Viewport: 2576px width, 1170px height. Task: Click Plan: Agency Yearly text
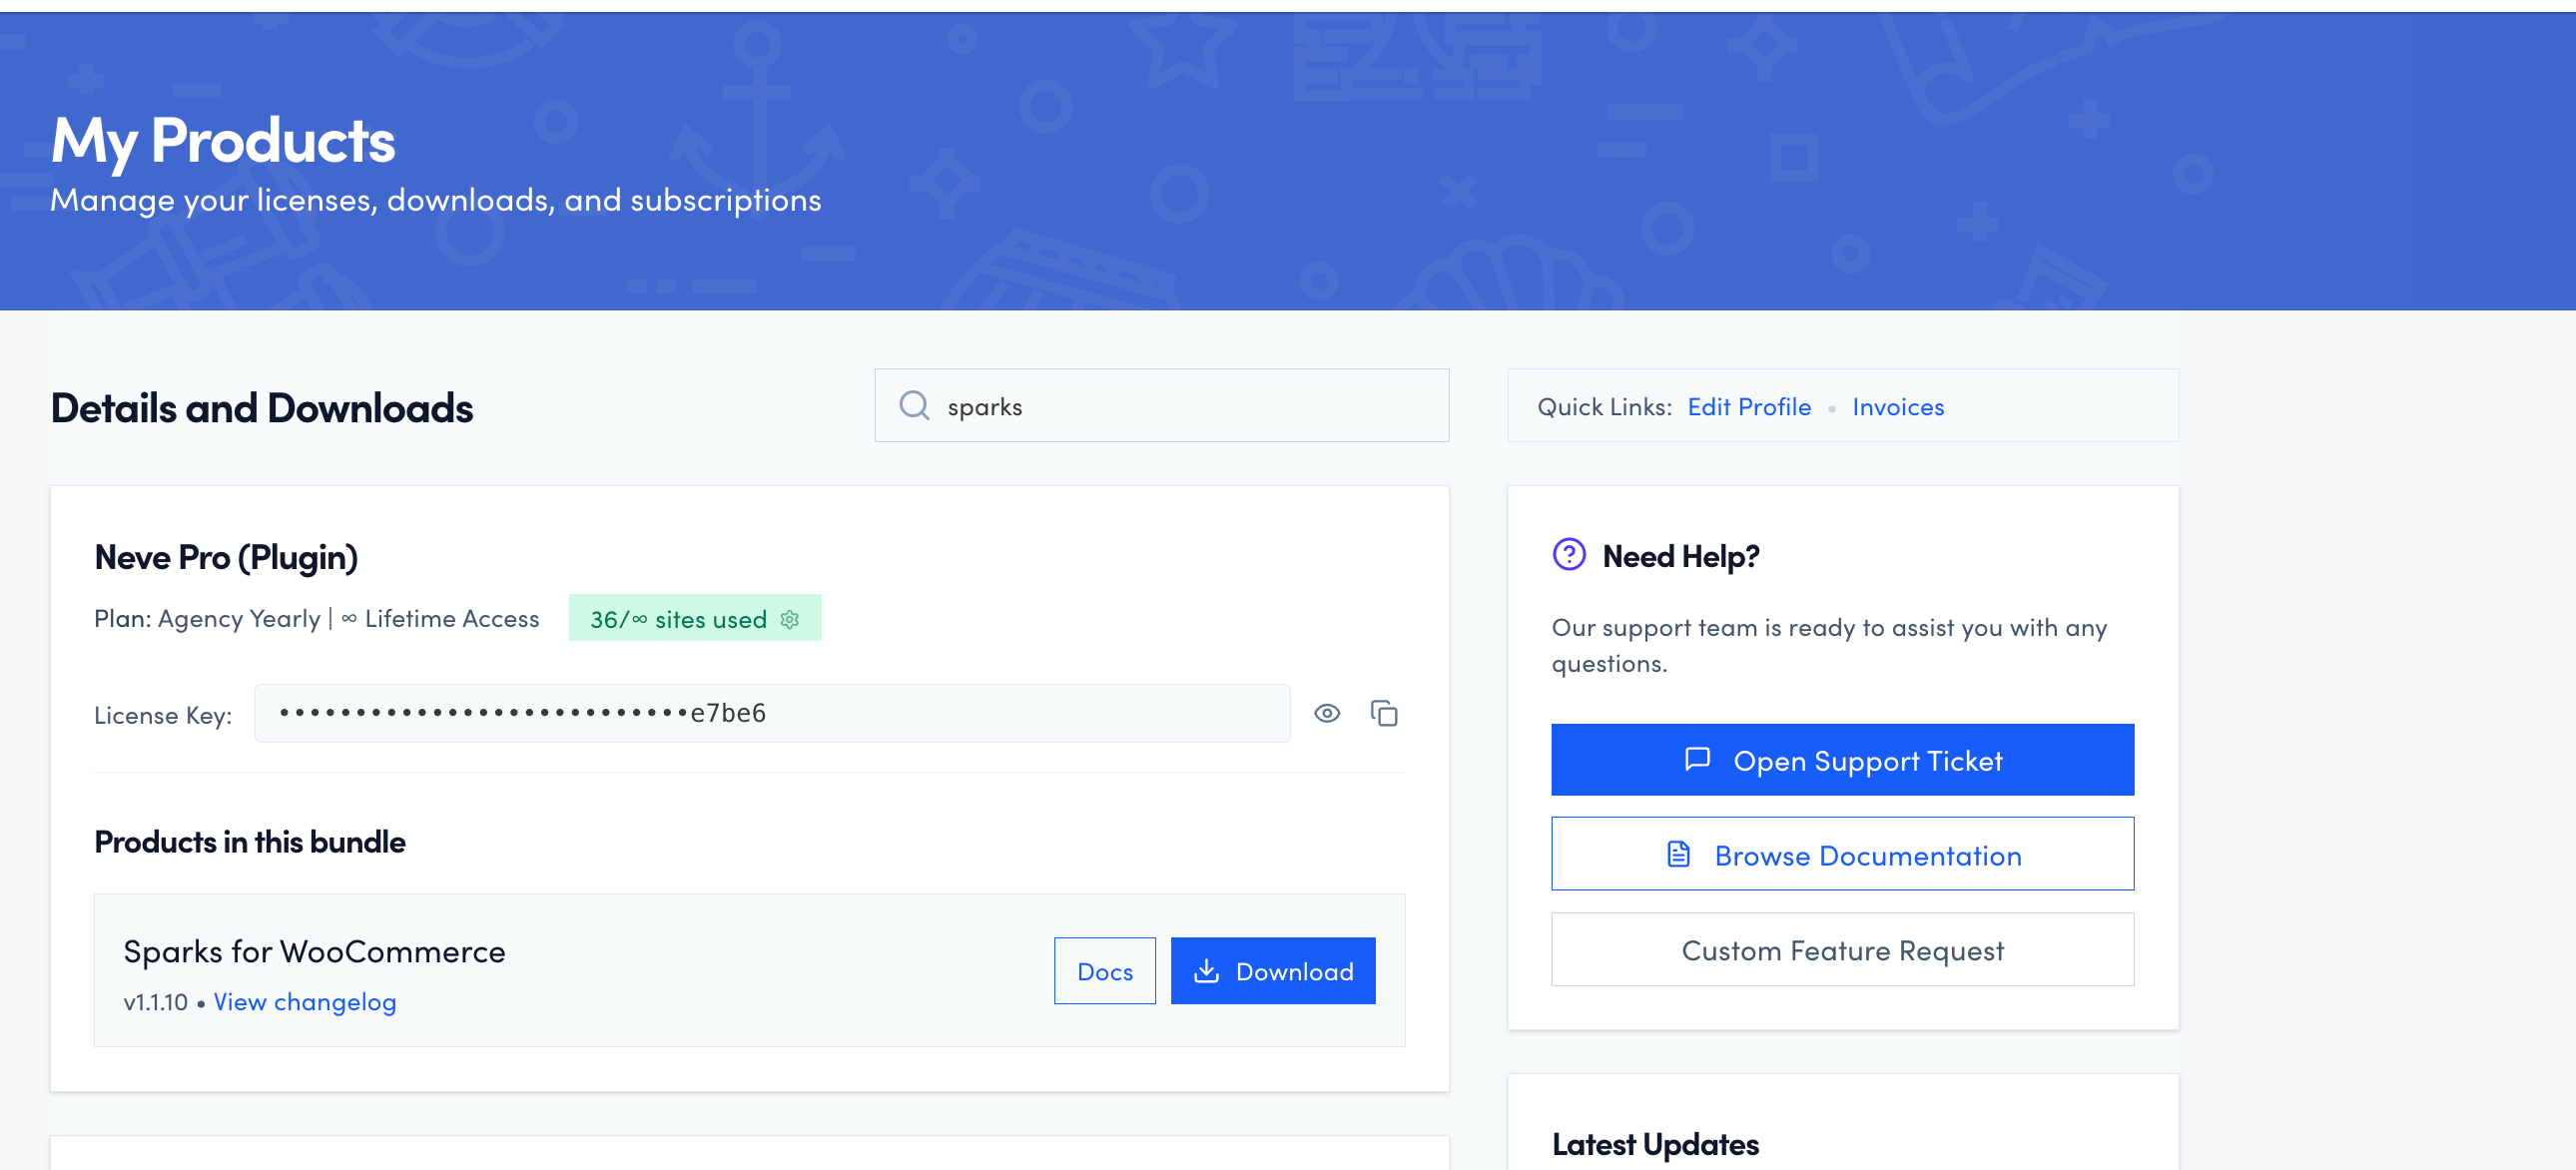click(207, 619)
